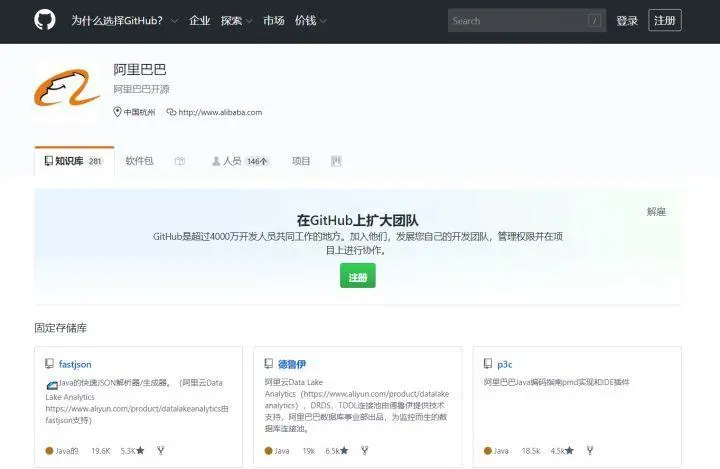Click the Java language dot on 德鲁伊 card
720x469 pixels.
269,451
